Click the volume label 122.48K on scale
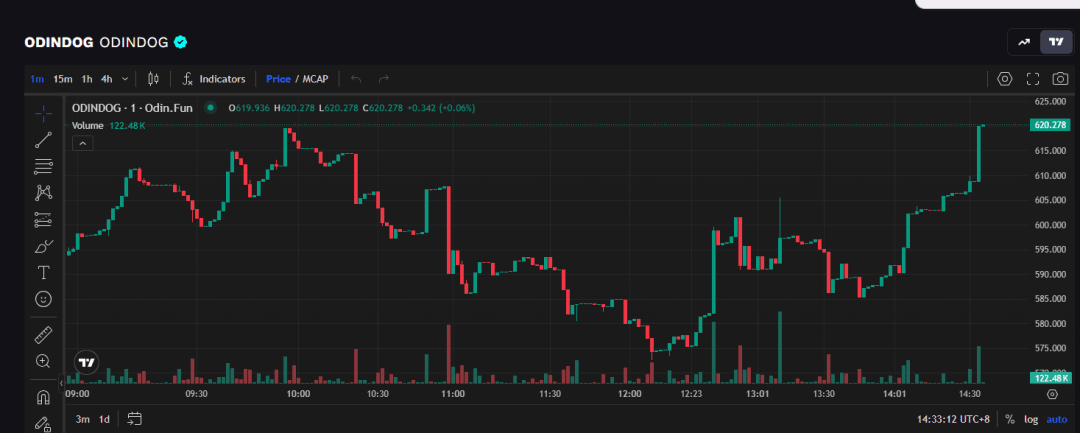 pyautogui.click(x=1050, y=378)
